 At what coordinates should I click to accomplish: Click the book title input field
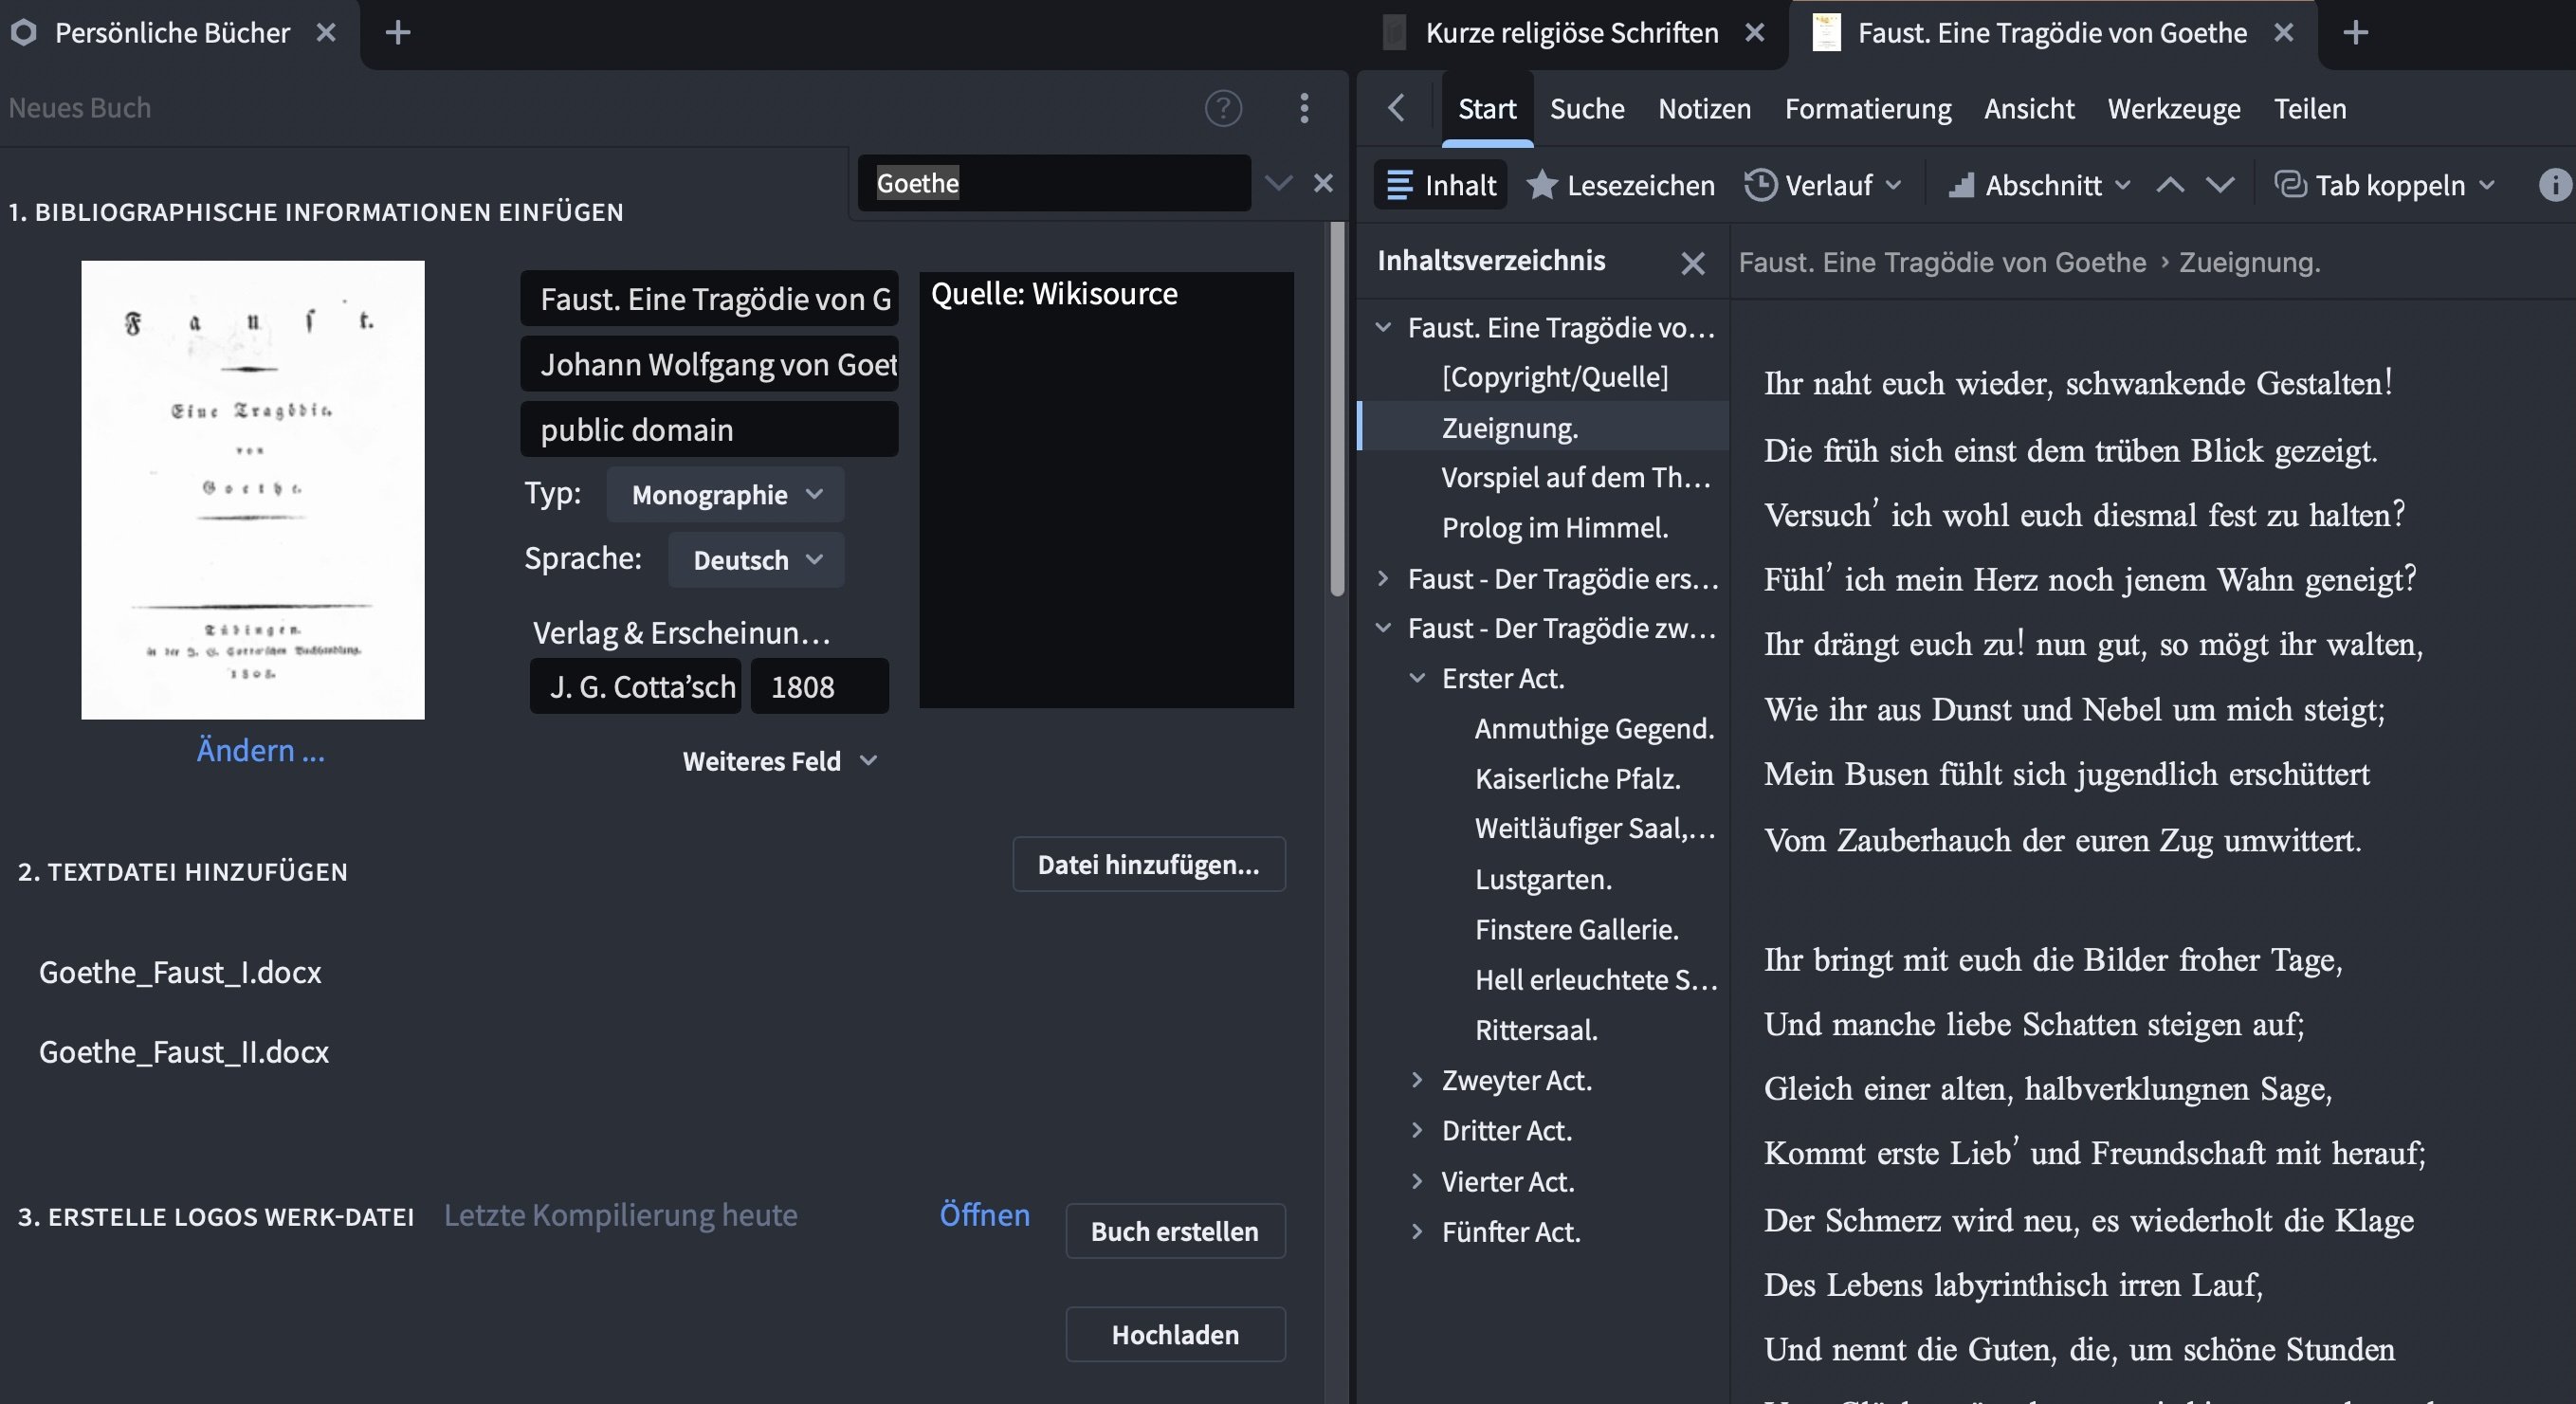tap(709, 298)
